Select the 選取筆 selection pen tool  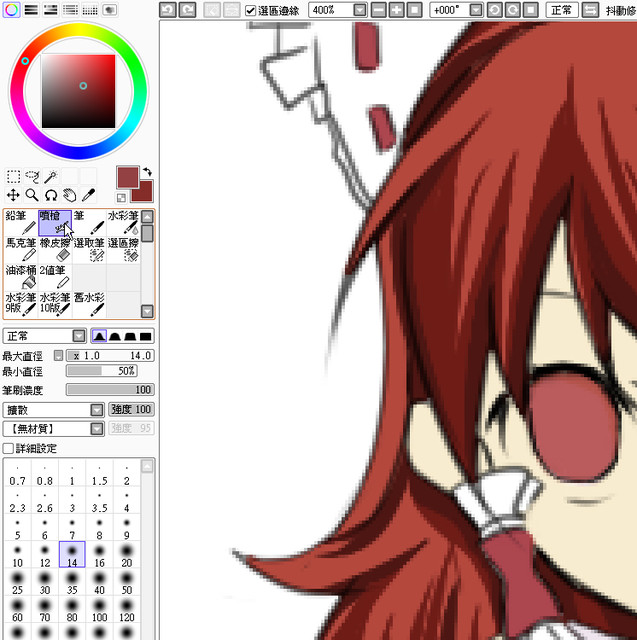[x=89, y=250]
